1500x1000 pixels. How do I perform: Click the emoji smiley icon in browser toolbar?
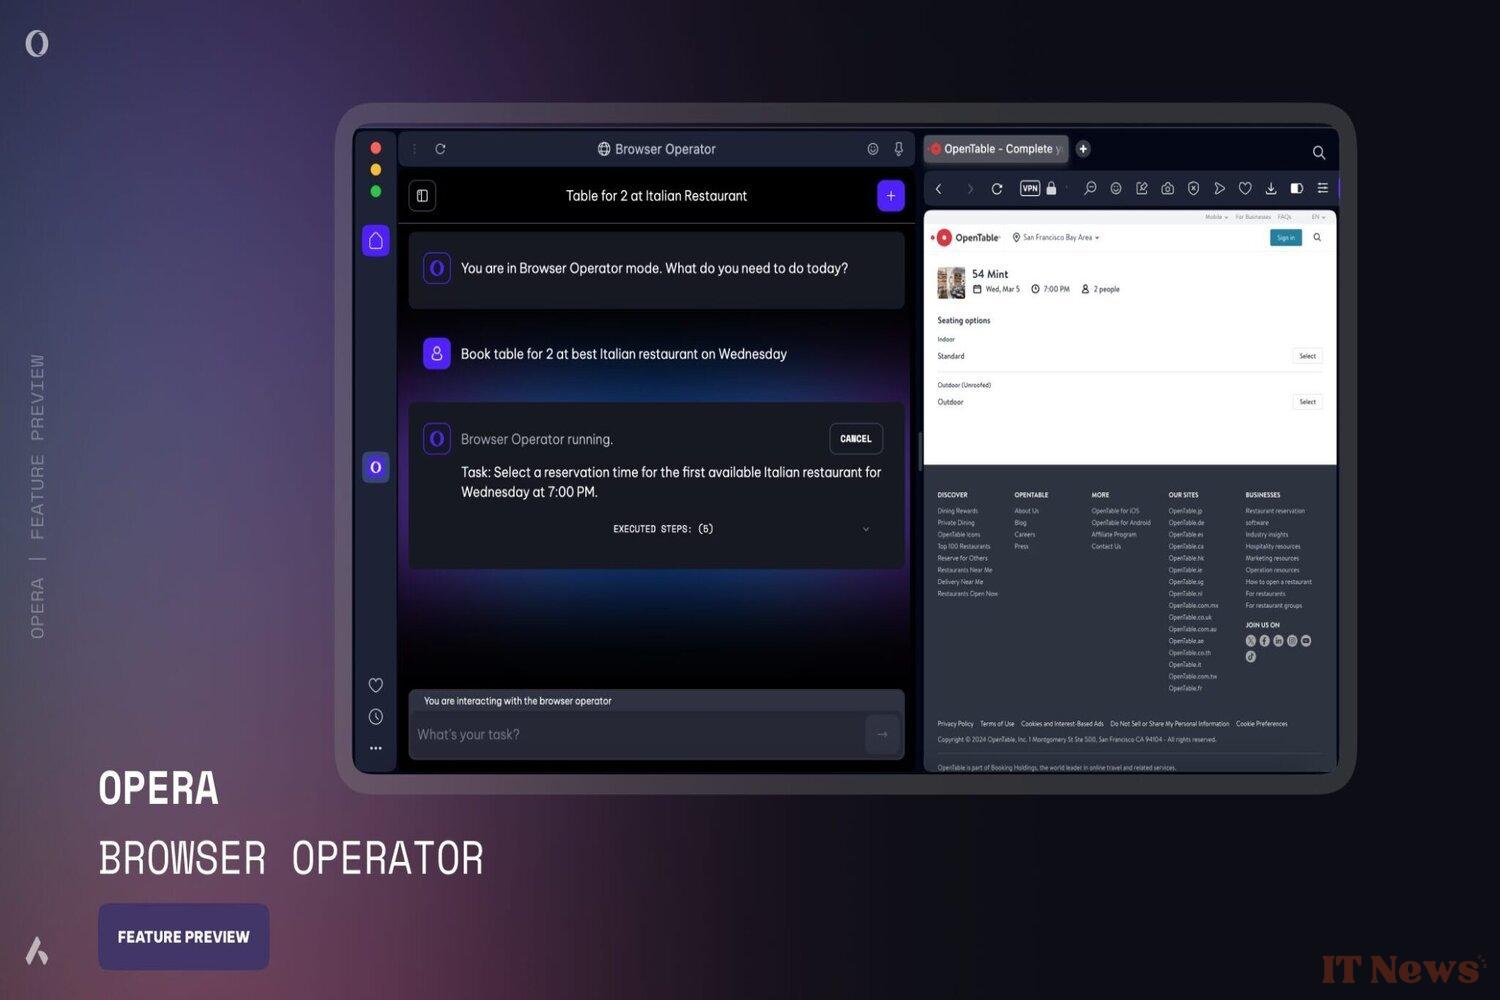coord(1116,188)
